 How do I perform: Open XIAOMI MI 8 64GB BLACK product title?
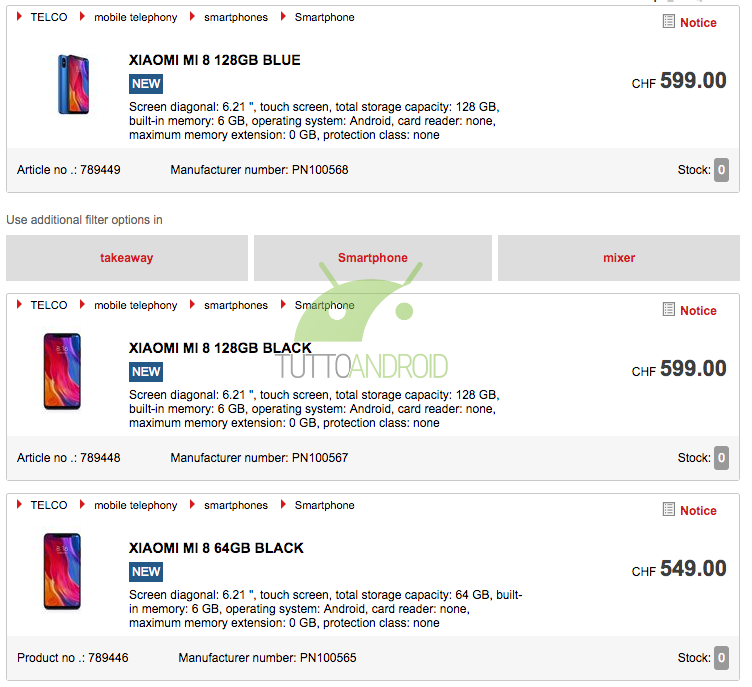click(x=216, y=548)
